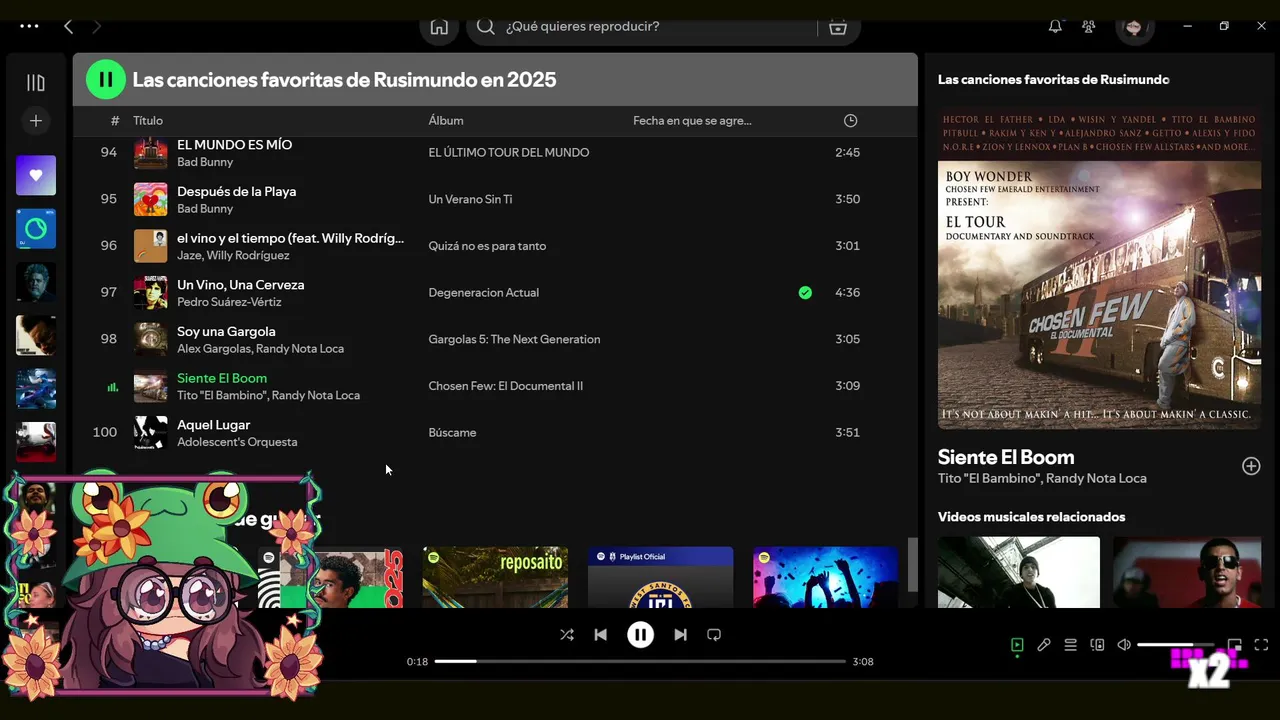
Task: Toggle shuffle playback
Action: 567,635
